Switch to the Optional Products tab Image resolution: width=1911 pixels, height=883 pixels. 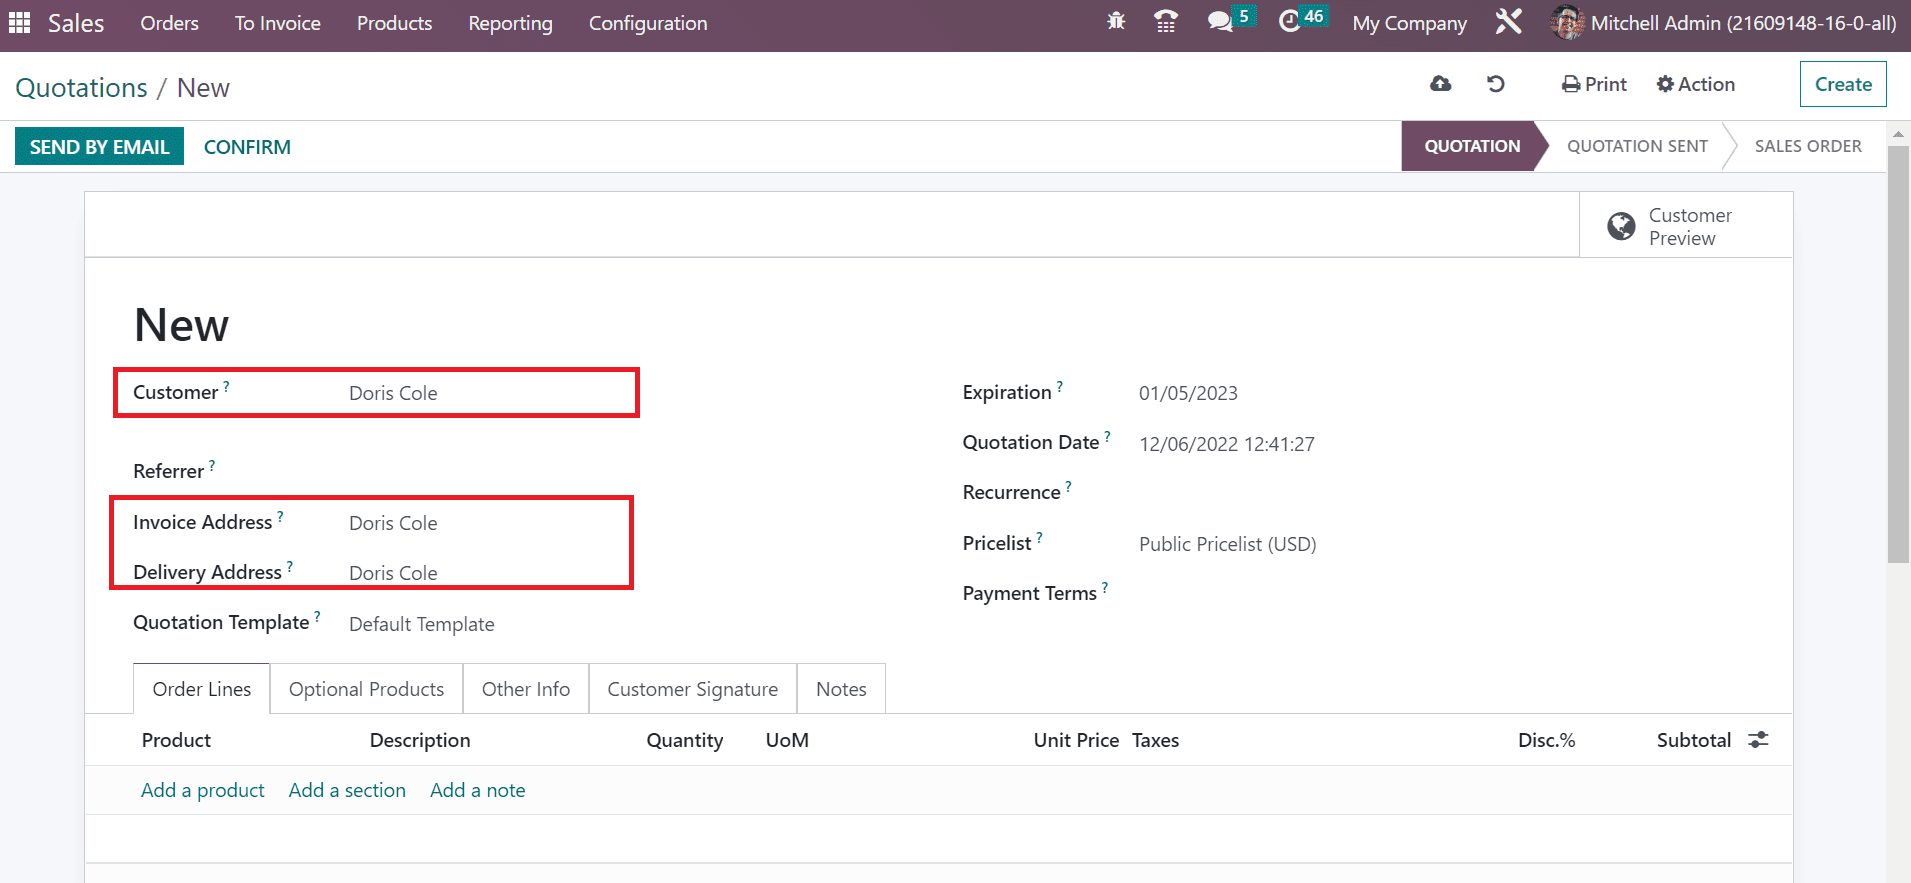(366, 689)
